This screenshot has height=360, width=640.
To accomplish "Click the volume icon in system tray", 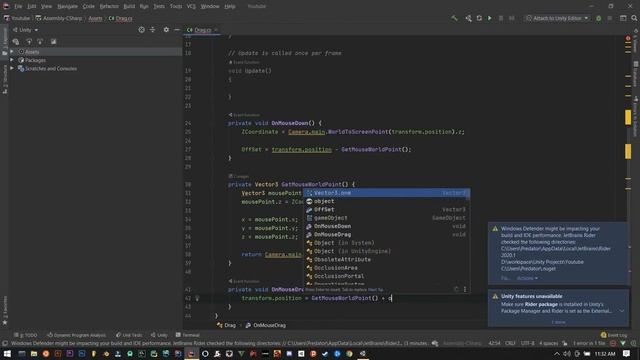I will pyautogui.click(x=567, y=353).
